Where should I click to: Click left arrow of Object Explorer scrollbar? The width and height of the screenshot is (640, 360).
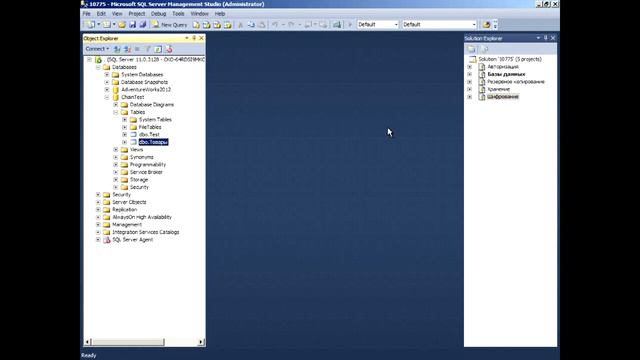tap(87, 342)
